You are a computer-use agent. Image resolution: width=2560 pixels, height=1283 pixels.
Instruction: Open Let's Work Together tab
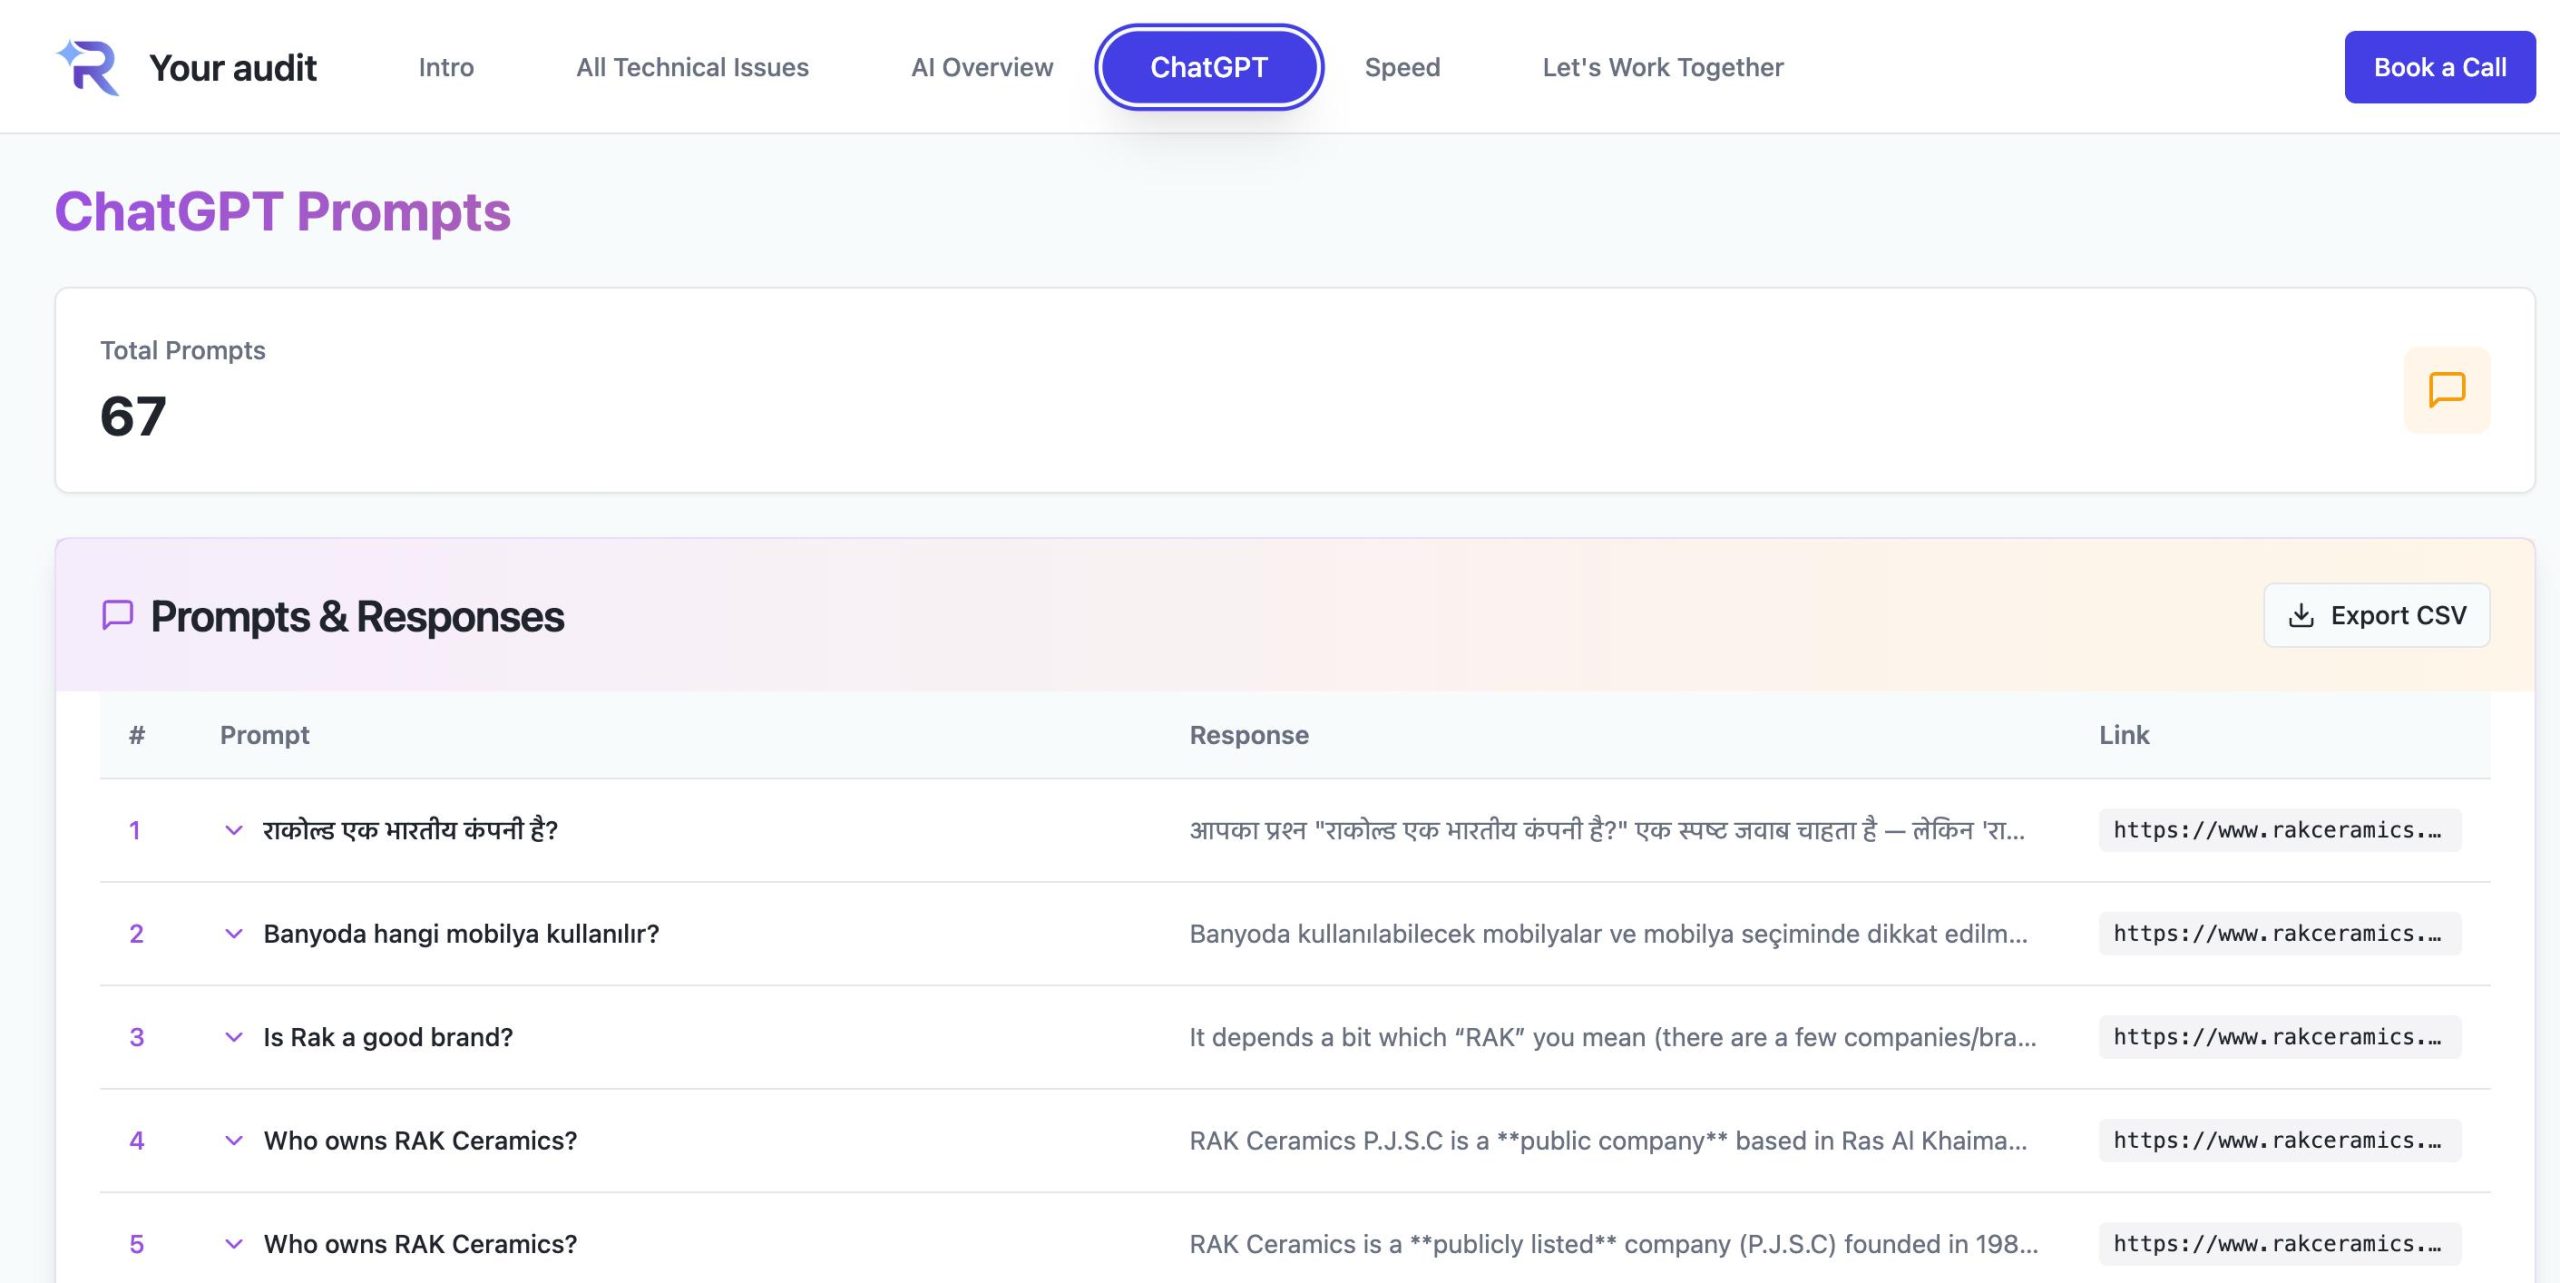click(x=1662, y=67)
